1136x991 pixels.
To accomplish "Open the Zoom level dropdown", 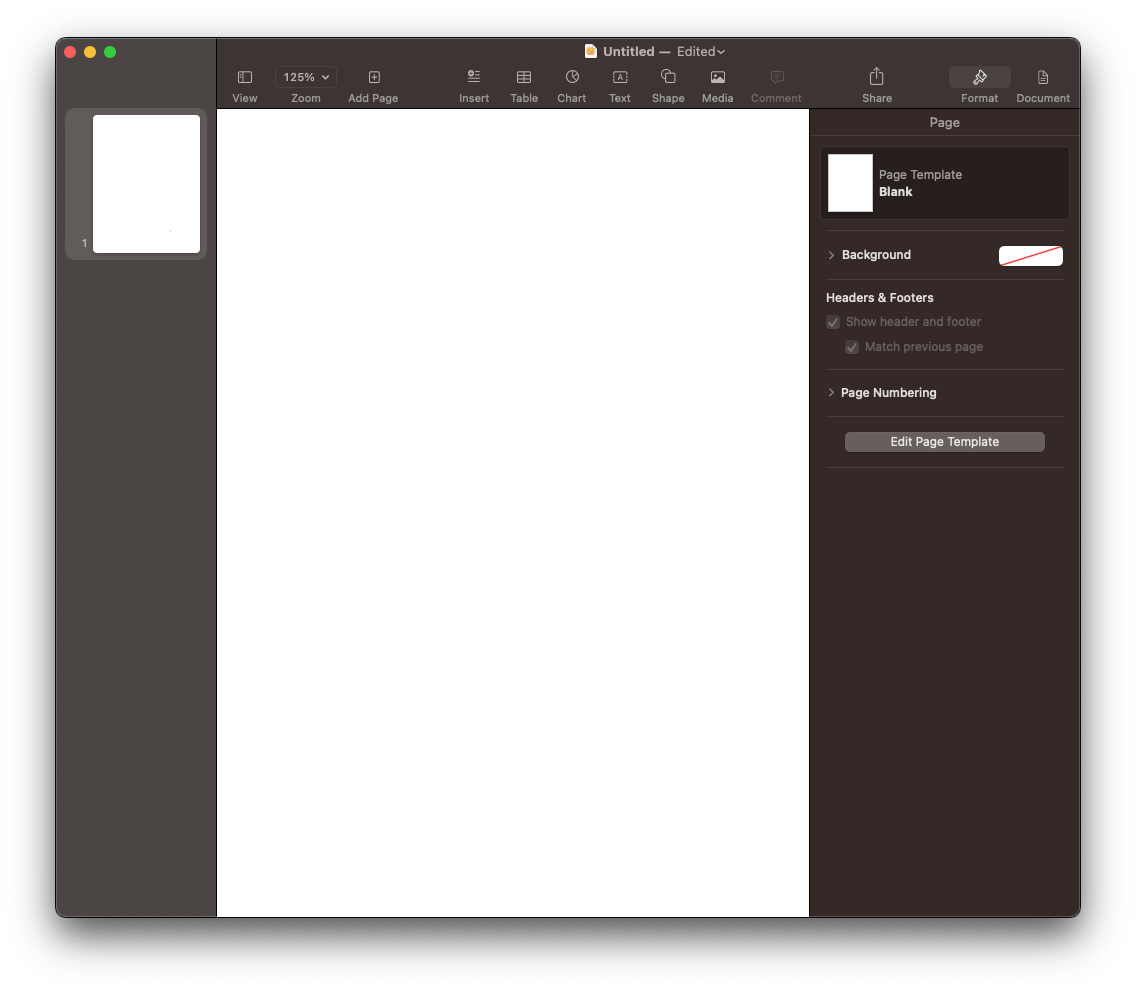I will [x=305, y=77].
